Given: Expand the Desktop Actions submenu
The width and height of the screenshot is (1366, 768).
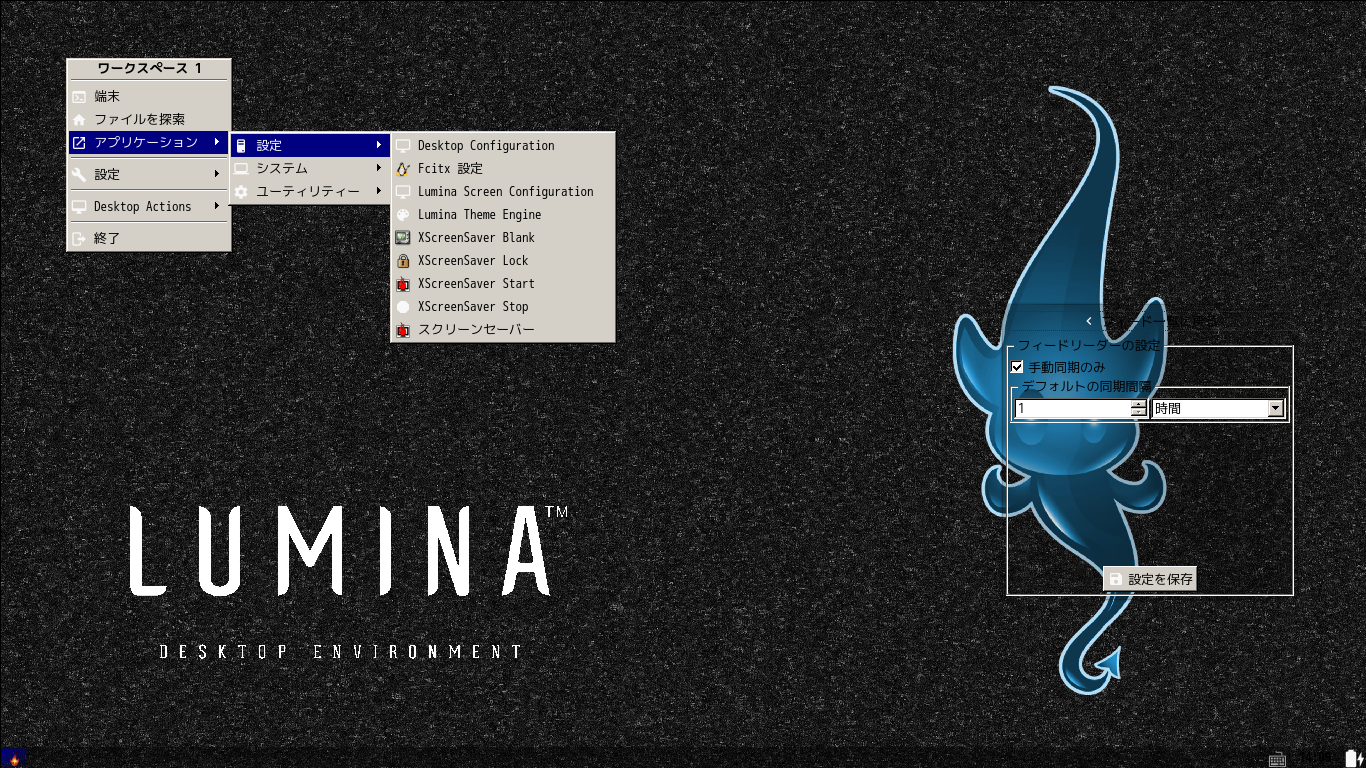Looking at the screenshot, I should pyautogui.click(x=148, y=206).
